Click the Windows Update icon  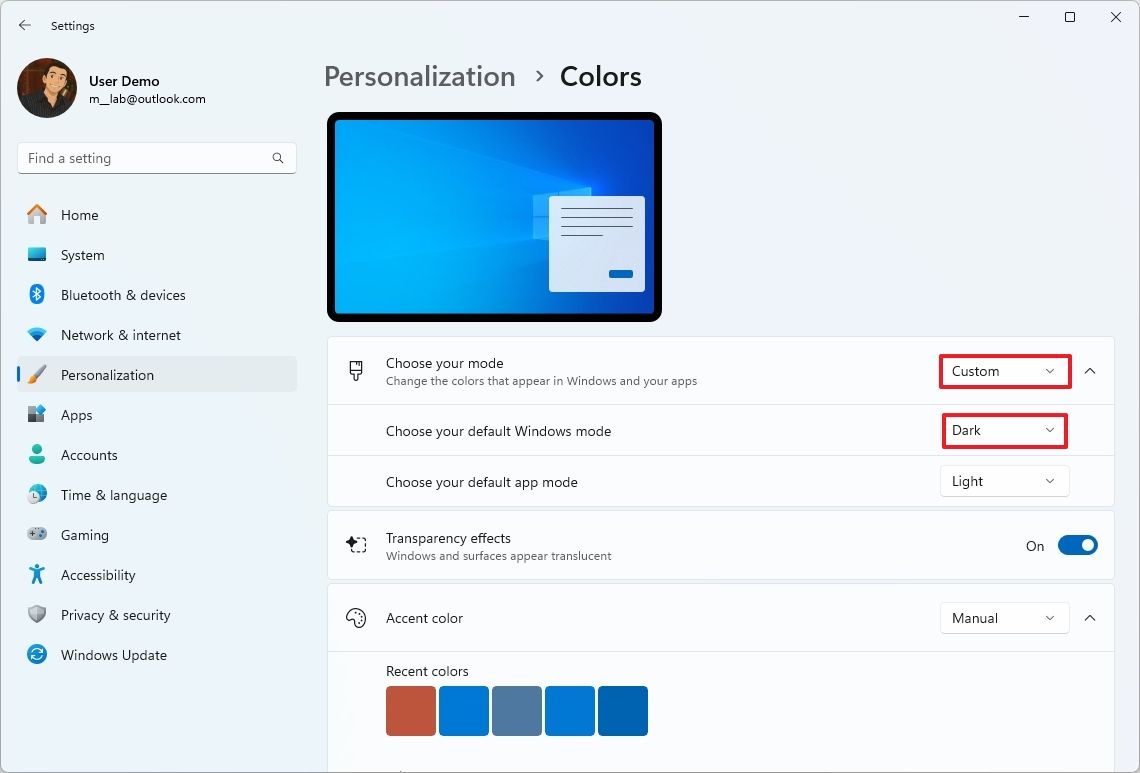[37, 655]
